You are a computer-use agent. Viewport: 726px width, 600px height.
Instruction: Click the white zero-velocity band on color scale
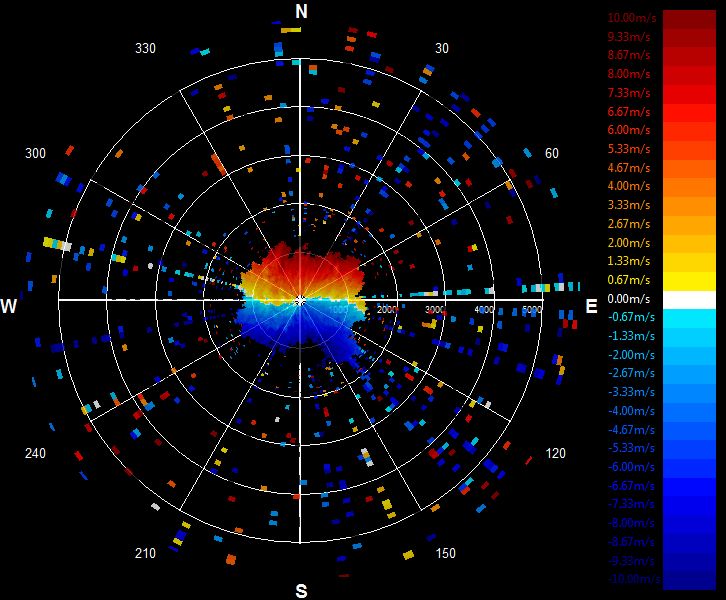point(689,300)
